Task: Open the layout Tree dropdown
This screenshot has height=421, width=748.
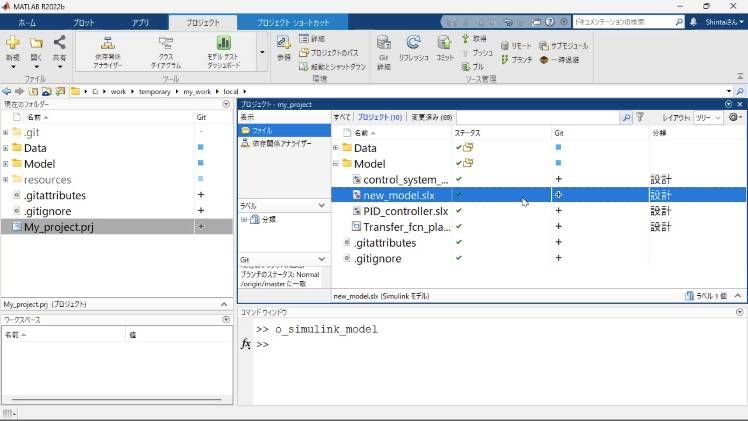Action: (708, 117)
